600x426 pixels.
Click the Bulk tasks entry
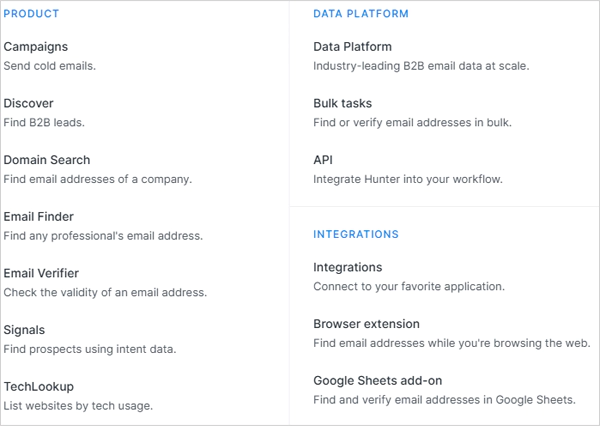tap(342, 103)
